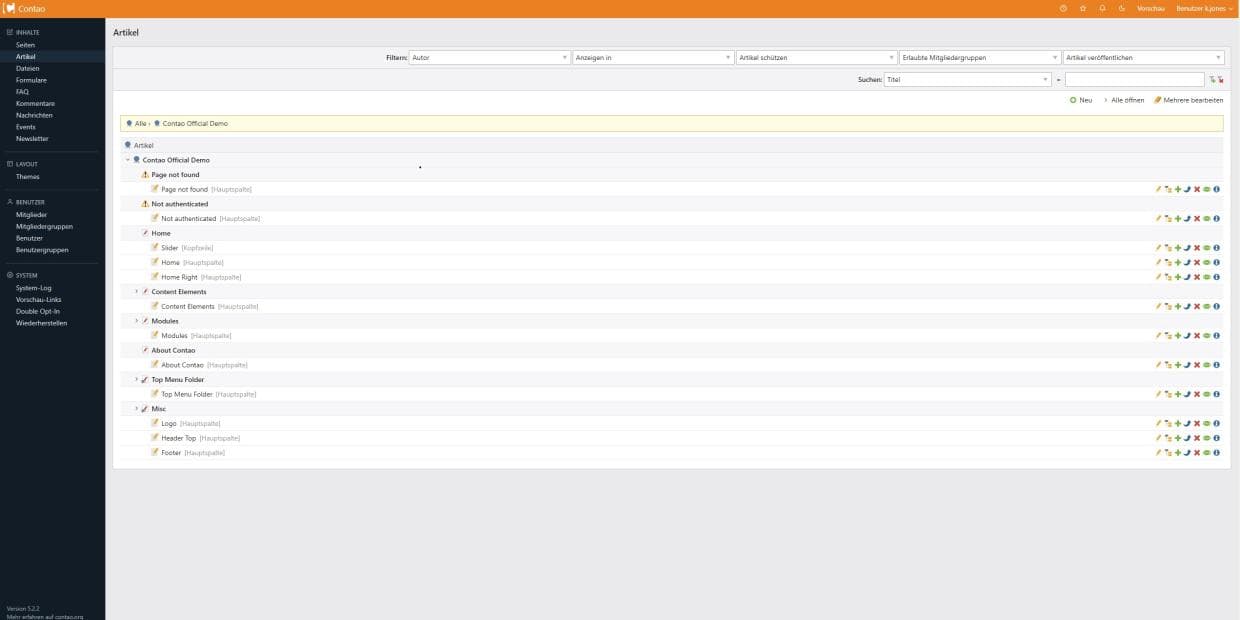Apply the search filter icon
Image resolution: width=1240 pixels, height=620 pixels.
click(1212, 79)
